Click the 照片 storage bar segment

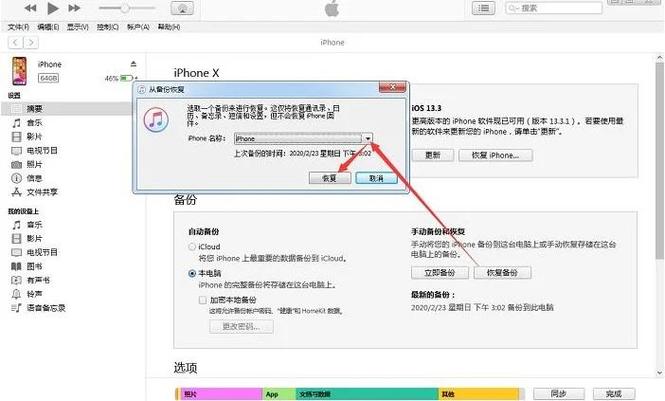pyautogui.click(x=221, y=394)
